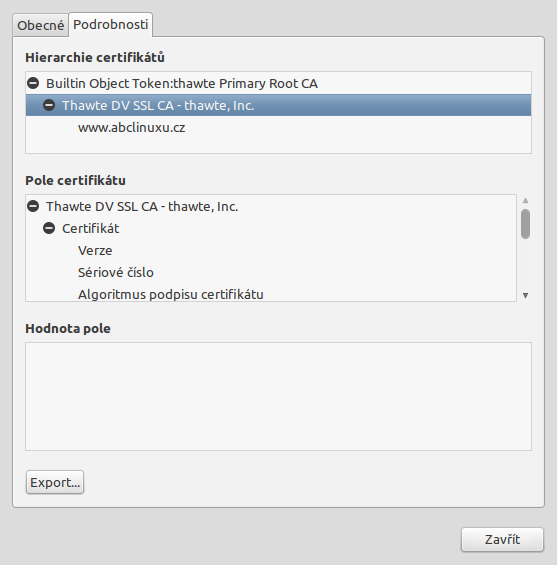Select Thawte DV SSL CA hierarchy row
This screenshot has height=565, width=557.
(x=278, y=105)
